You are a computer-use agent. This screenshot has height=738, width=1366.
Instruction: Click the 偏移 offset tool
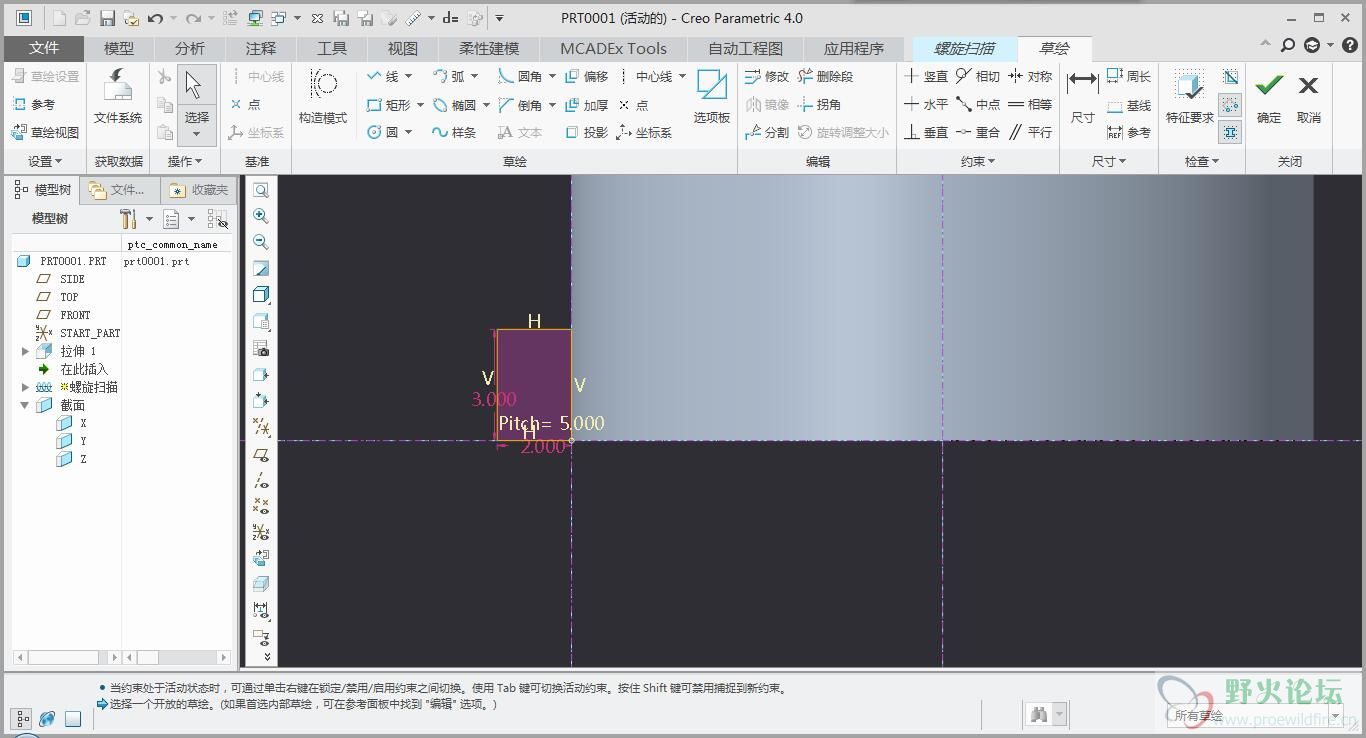(x=587, y=76)
